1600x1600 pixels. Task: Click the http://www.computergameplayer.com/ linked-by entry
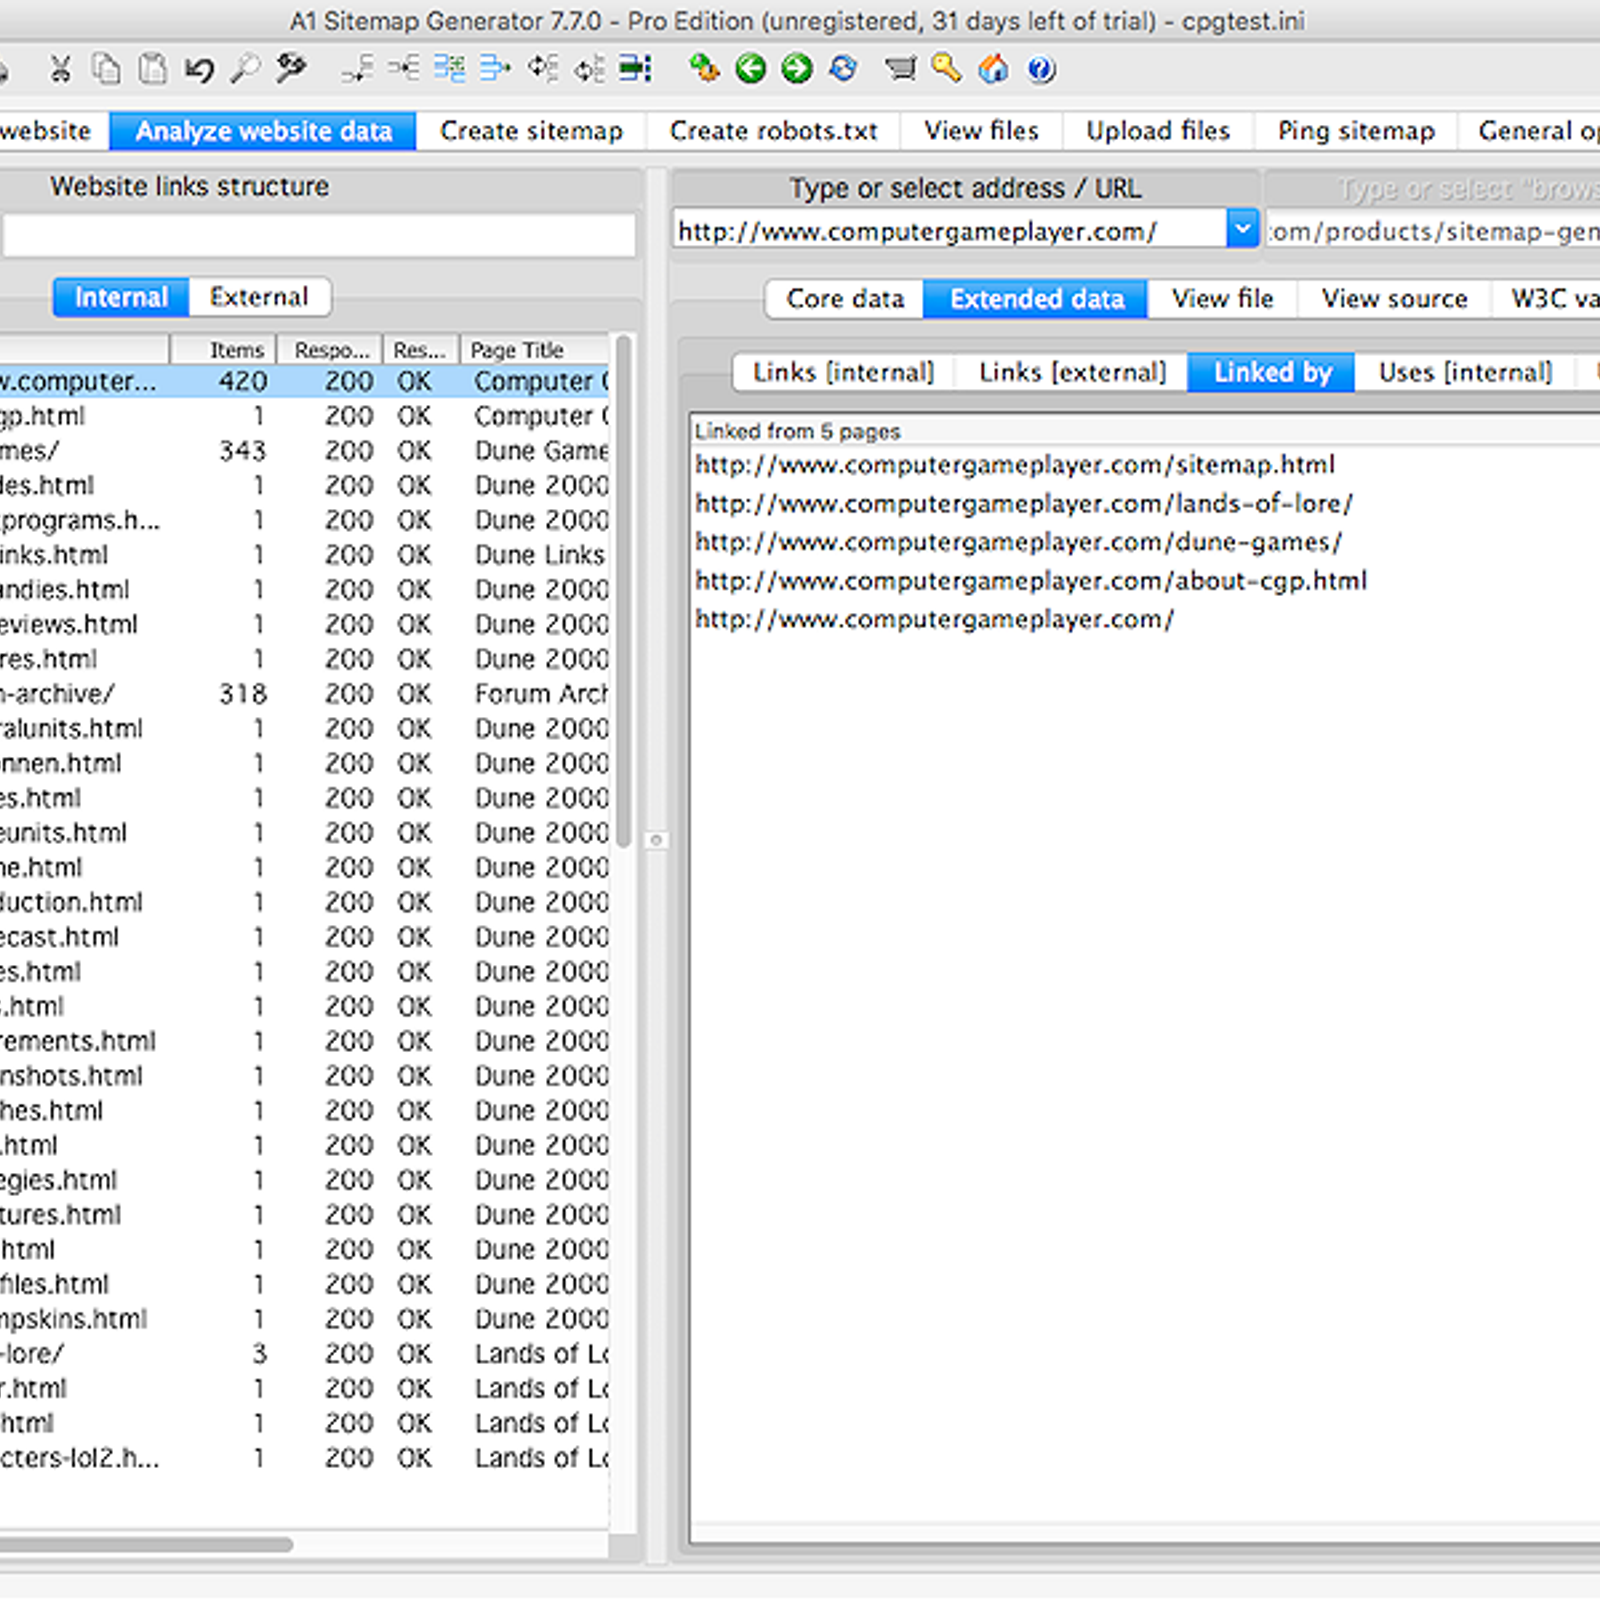coord(935,619)
